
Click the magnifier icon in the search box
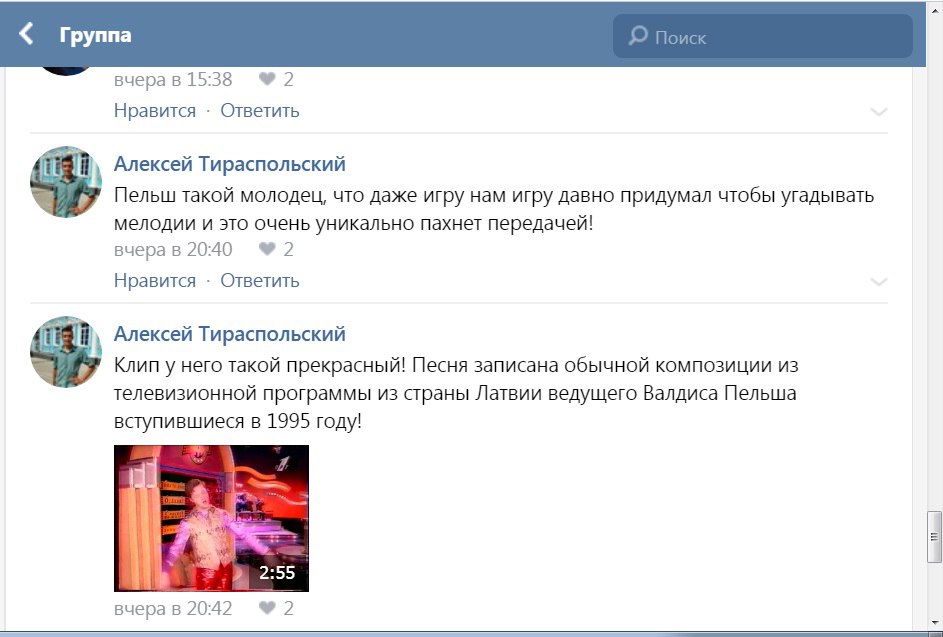pyautogui.click(x=637, y=37)
